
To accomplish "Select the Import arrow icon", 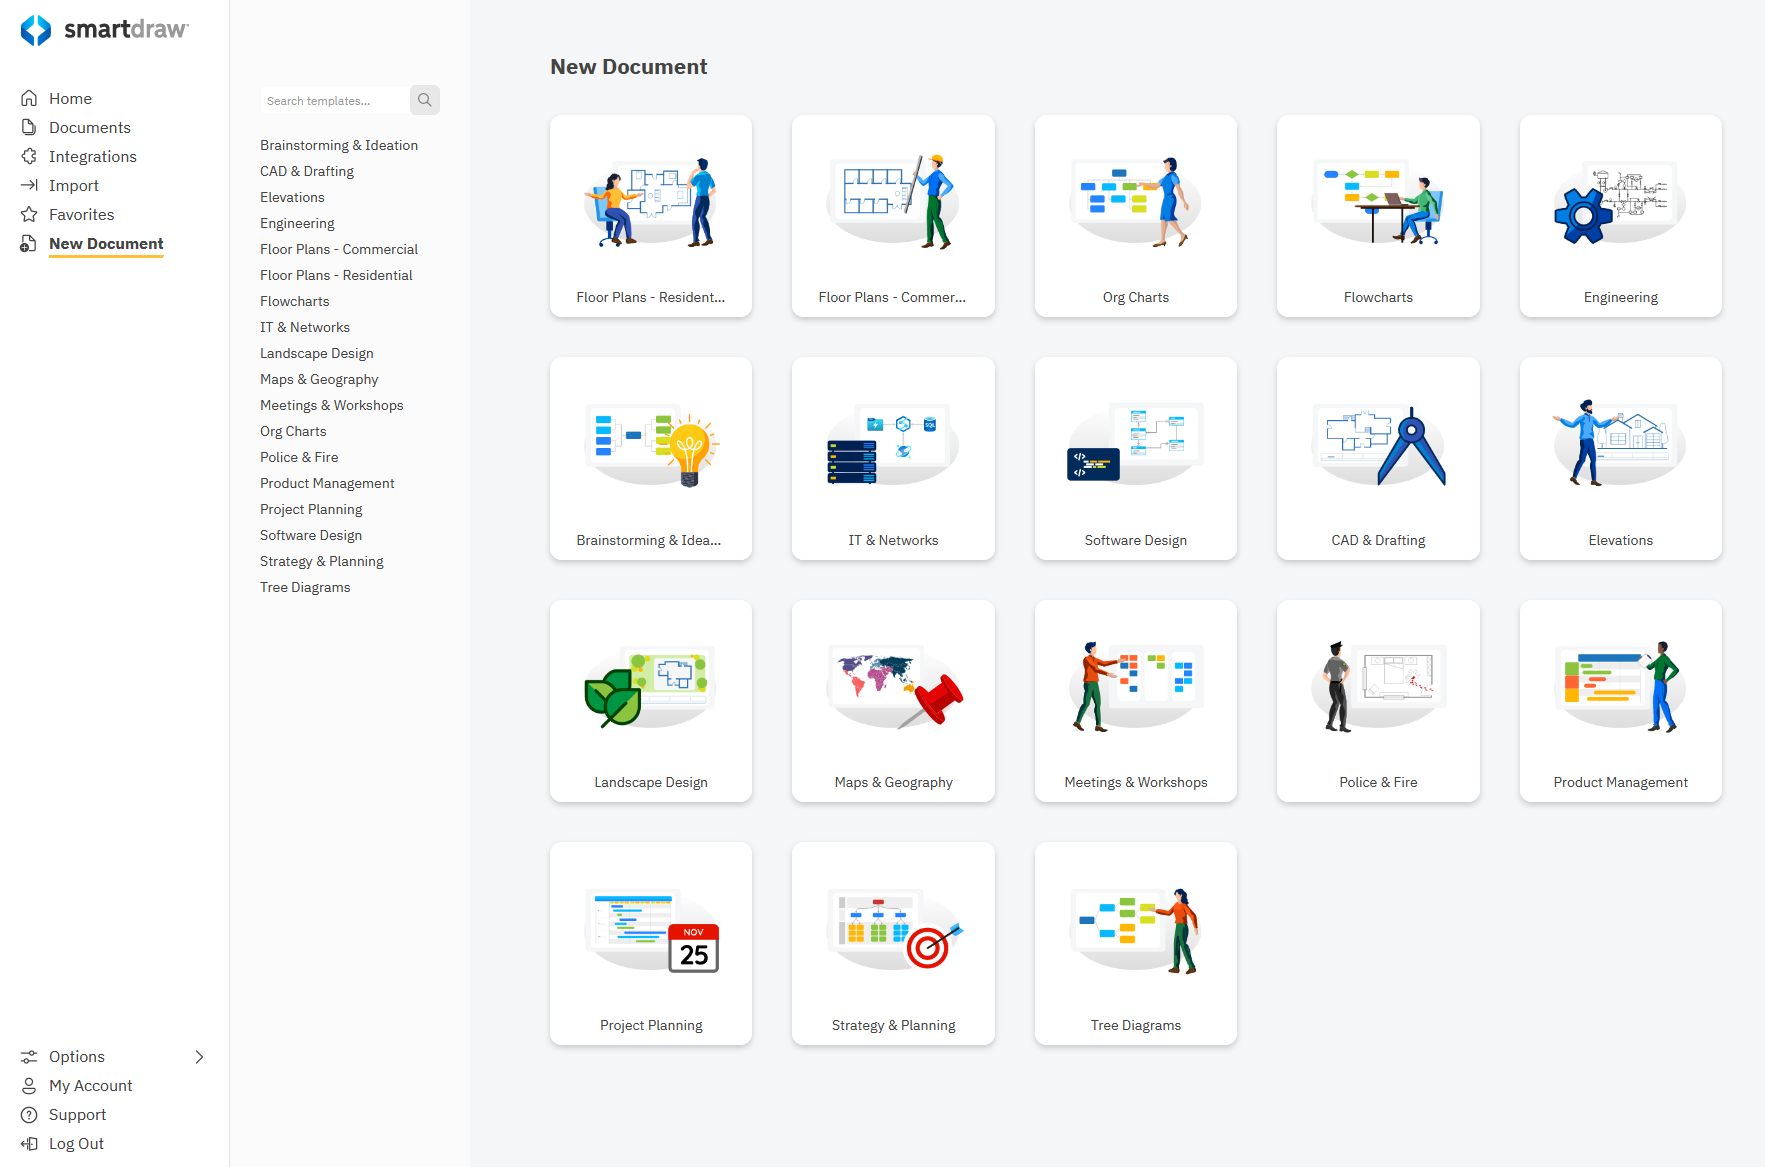I will point(30,185).
